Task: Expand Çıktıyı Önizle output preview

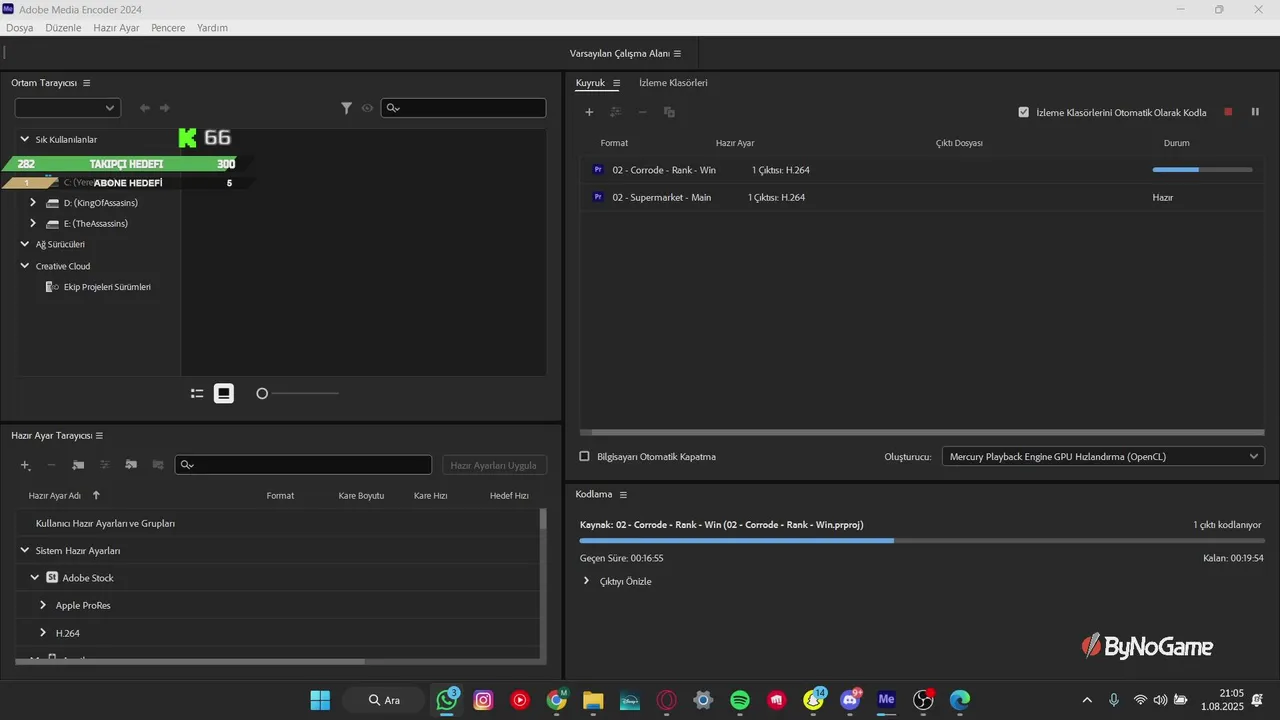Action: pos(586,581)
